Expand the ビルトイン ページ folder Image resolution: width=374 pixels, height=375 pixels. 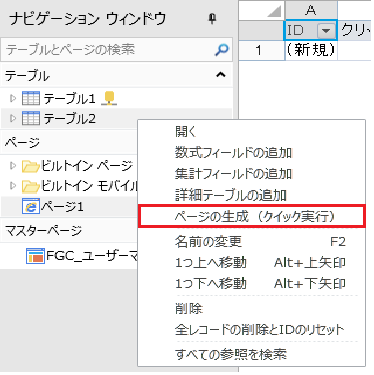pos(13,166)
